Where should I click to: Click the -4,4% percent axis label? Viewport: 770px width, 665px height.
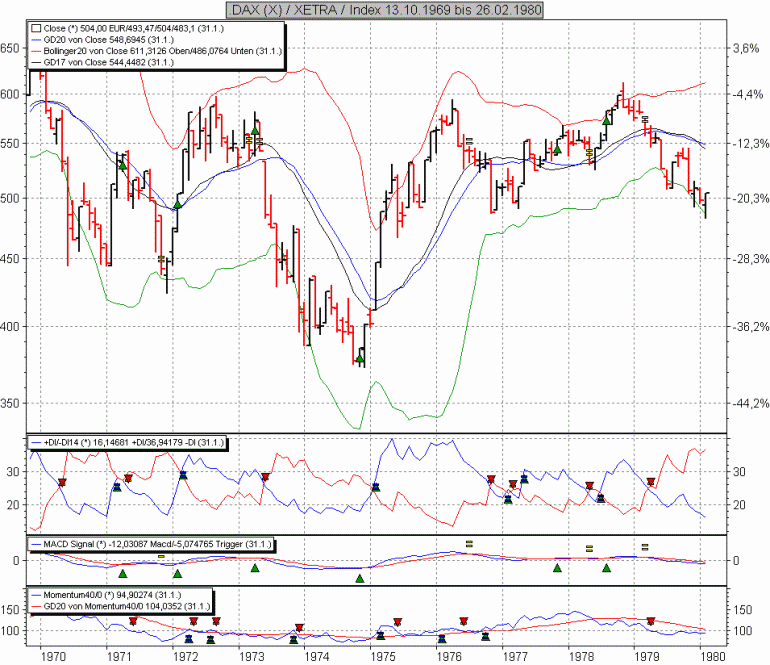[748, 94]
